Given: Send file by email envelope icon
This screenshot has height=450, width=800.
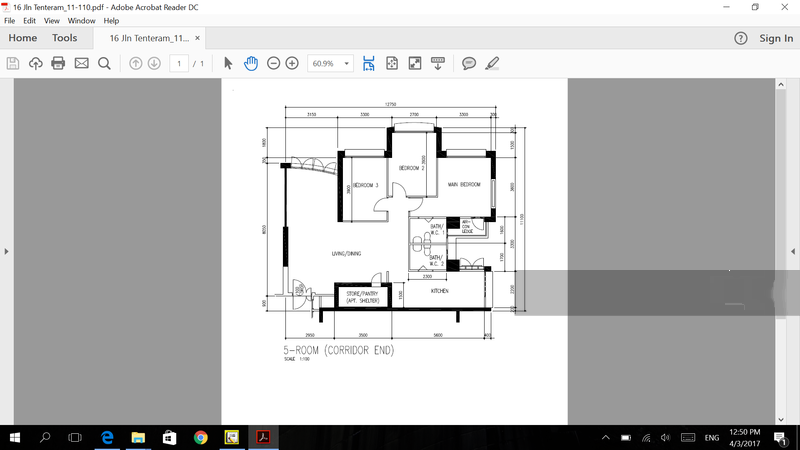Looking at the screenshot, I should (82, 63).
